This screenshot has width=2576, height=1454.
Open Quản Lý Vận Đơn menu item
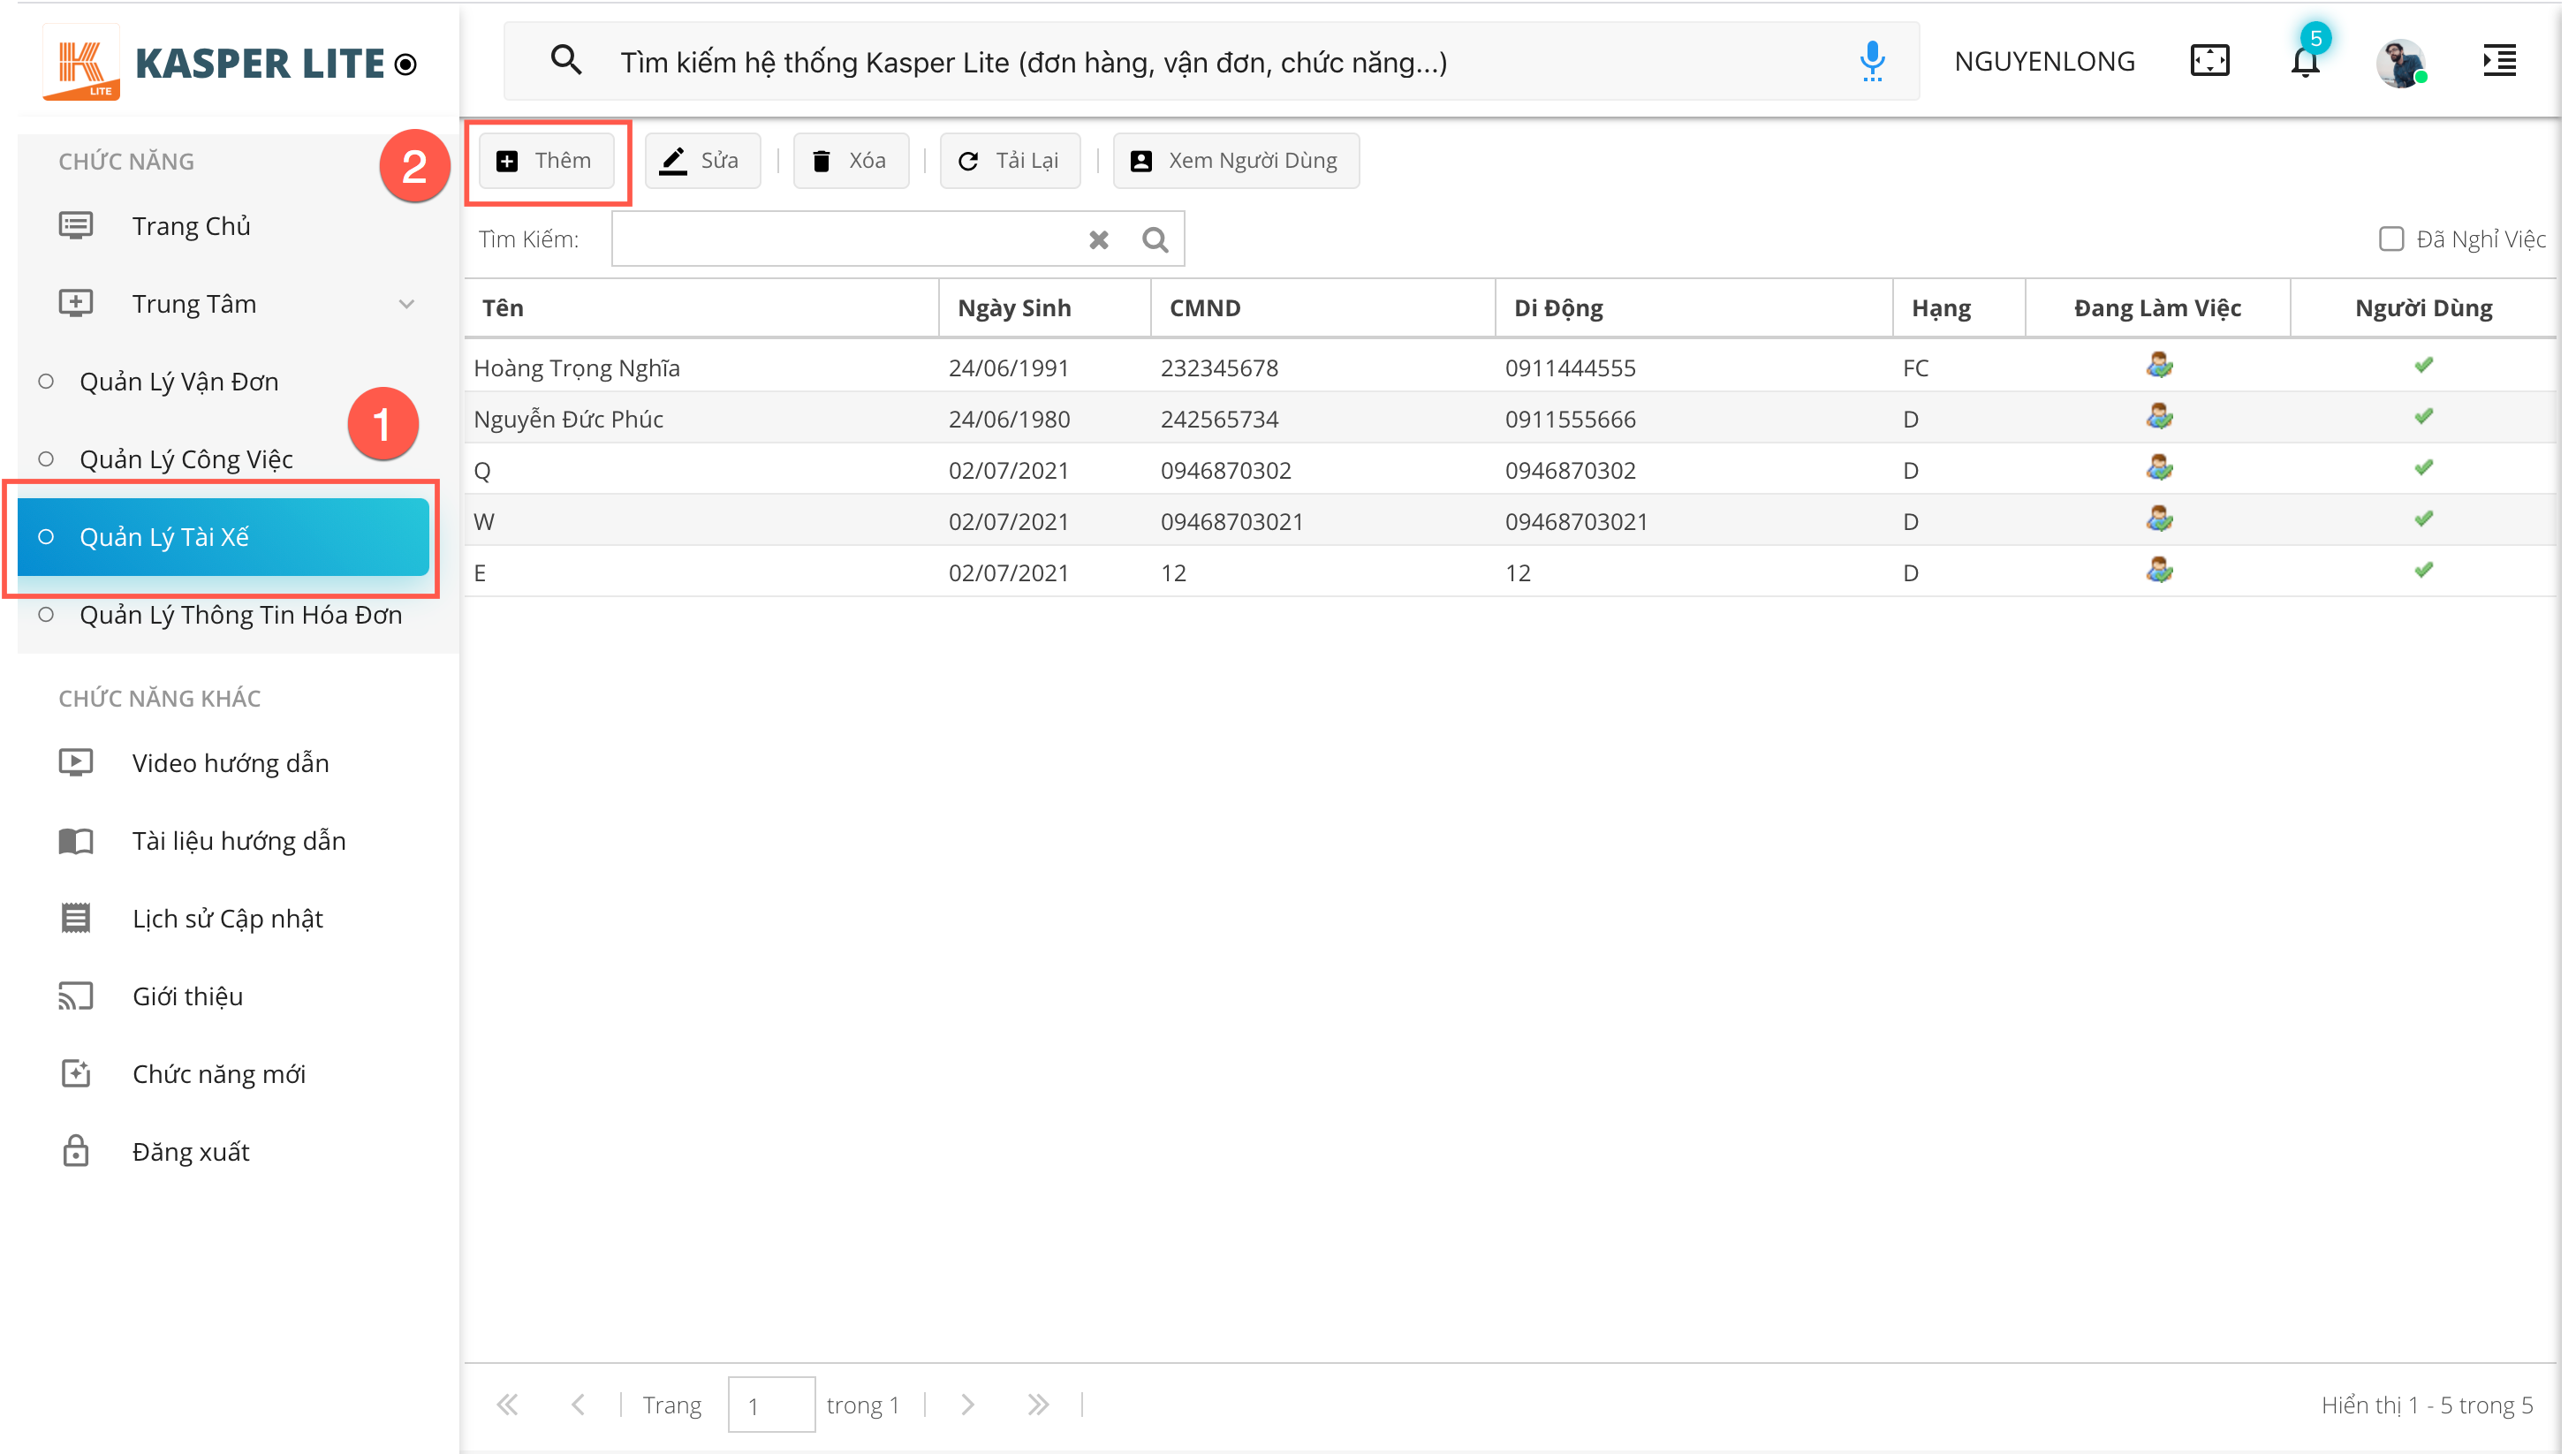pos(179,382)
